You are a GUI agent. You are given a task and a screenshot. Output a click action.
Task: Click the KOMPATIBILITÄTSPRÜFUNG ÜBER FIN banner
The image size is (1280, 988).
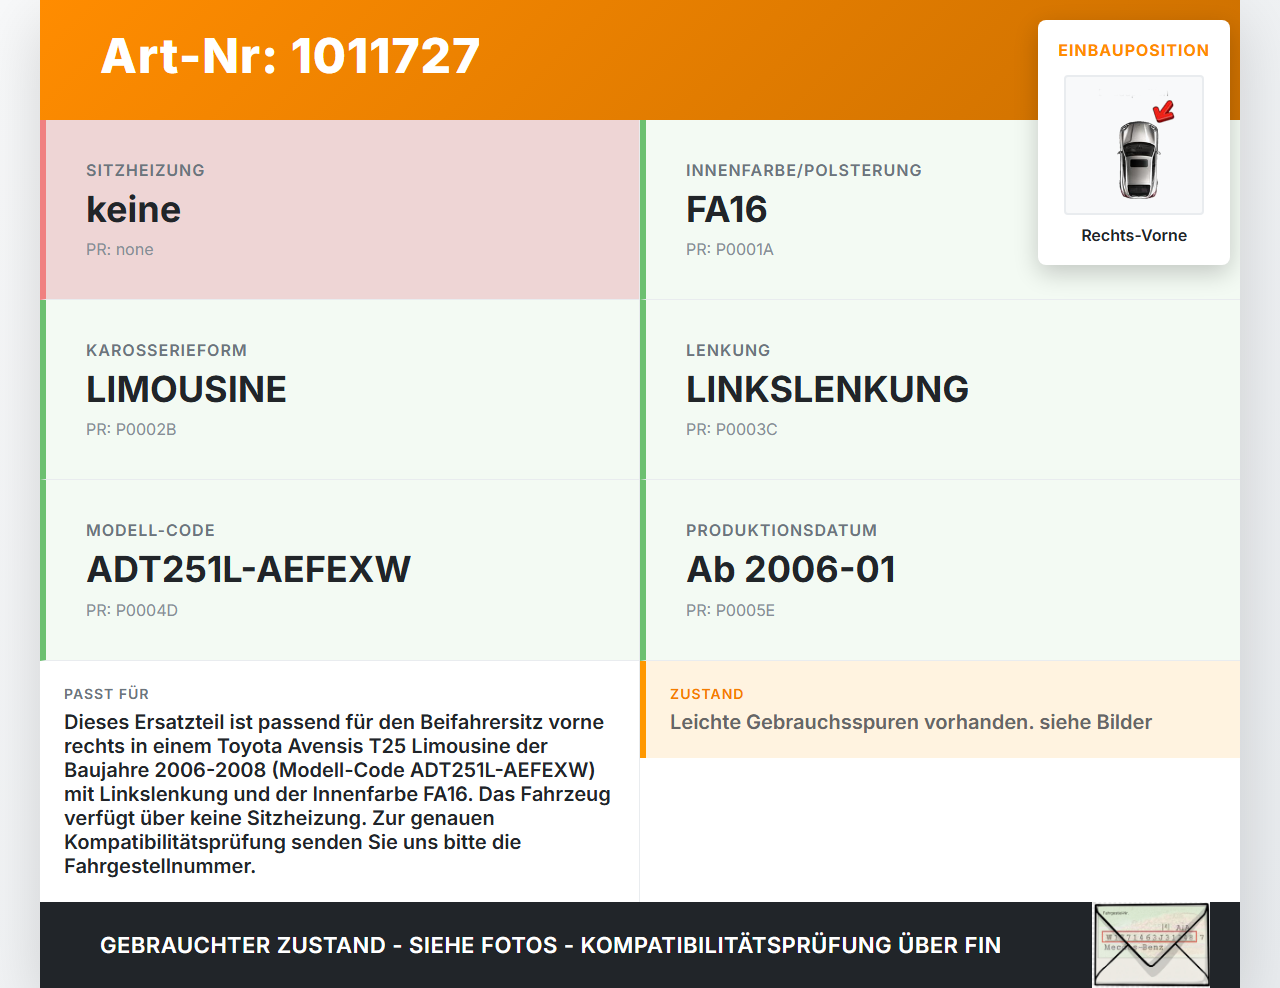tap(550, 944)
